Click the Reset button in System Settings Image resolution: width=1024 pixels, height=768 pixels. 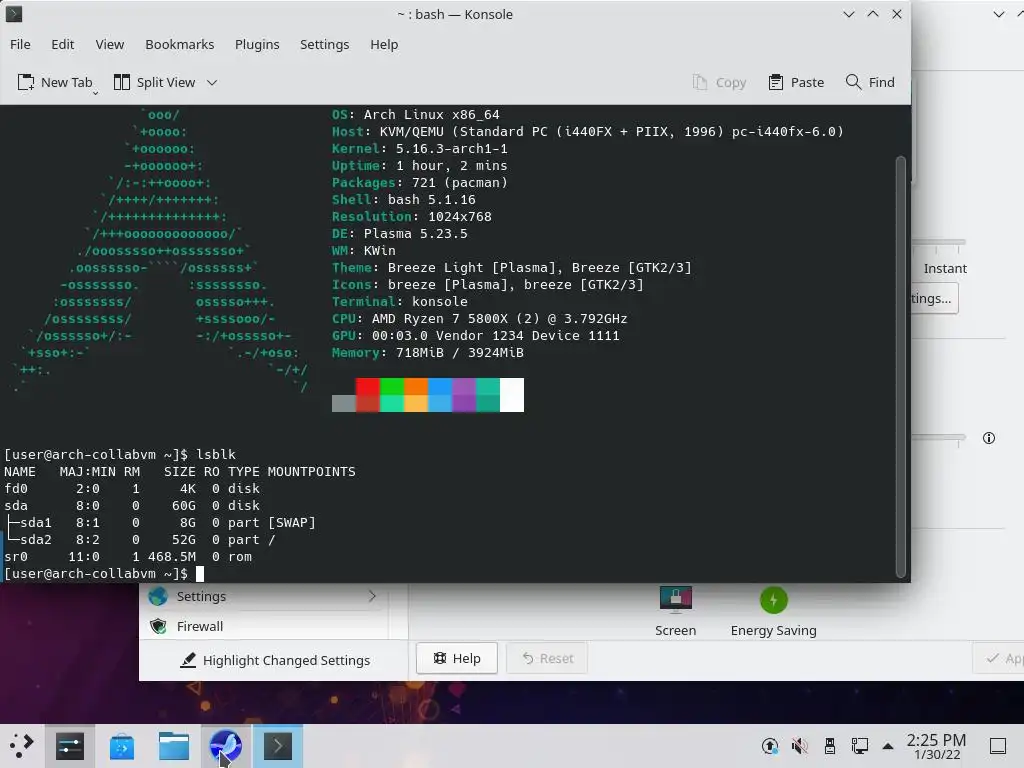point(547,658)
